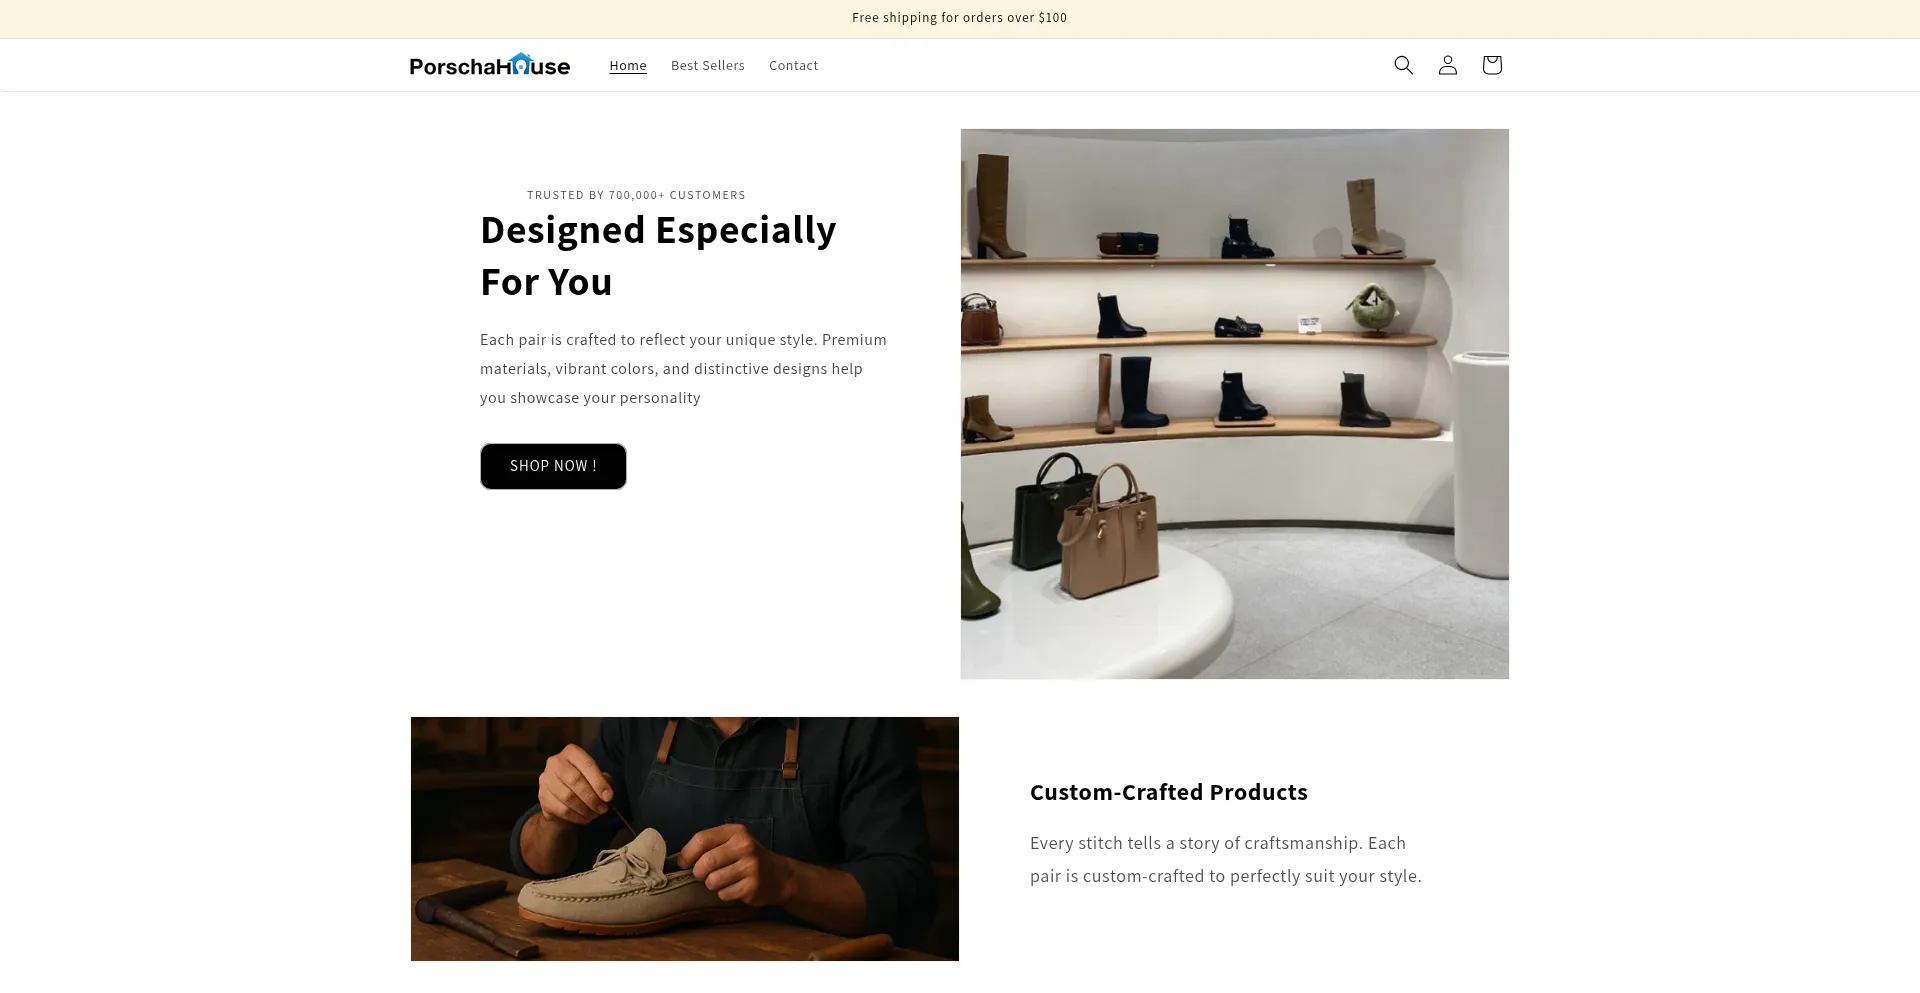This screenshot has width=1920, height=993.
Task: Click the SHOP NOW ! button
Action: 553,466
